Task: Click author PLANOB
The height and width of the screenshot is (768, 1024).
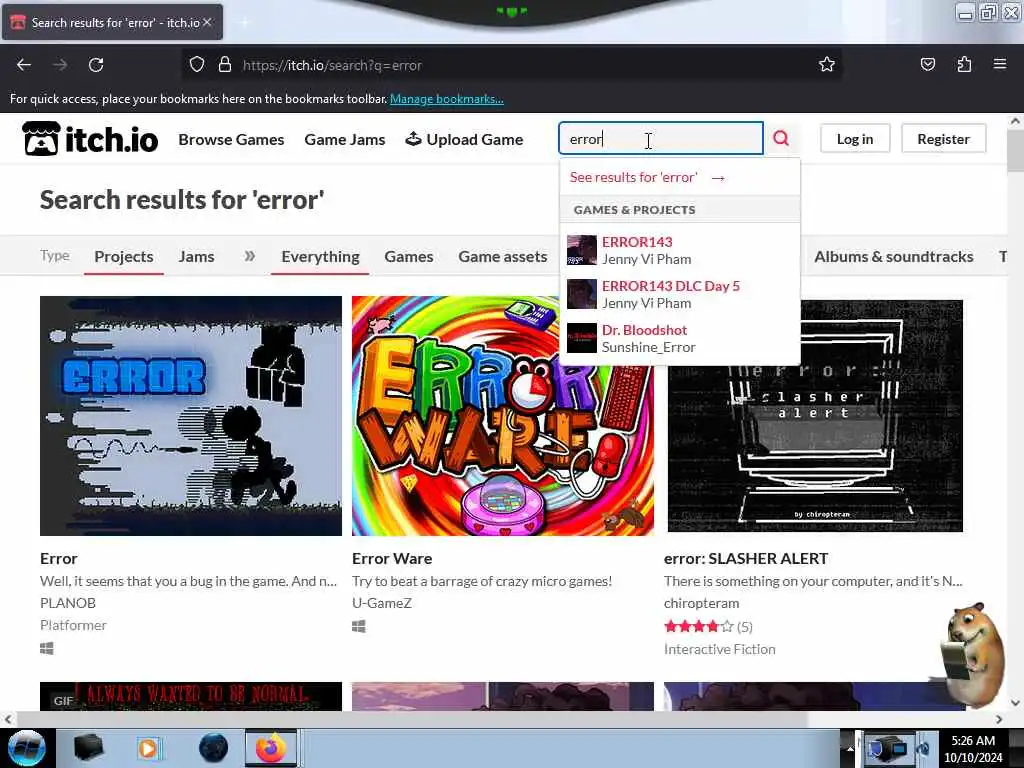Action: click(x=68, y=603)
